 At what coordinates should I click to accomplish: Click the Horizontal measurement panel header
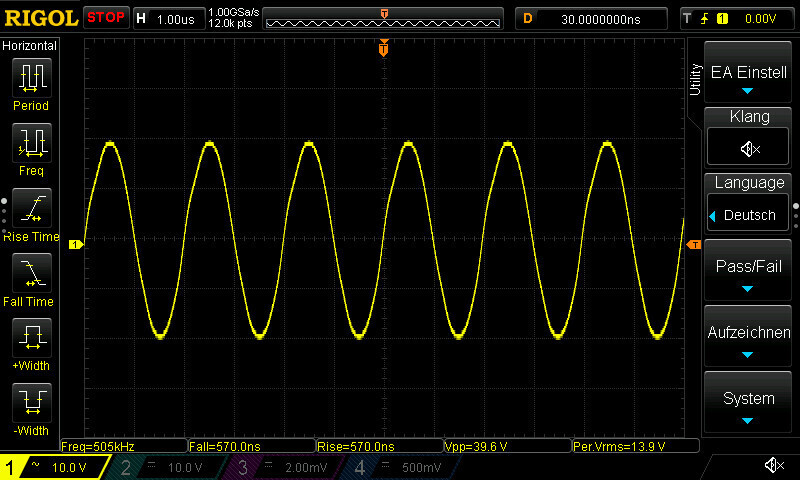click(30, 45)
